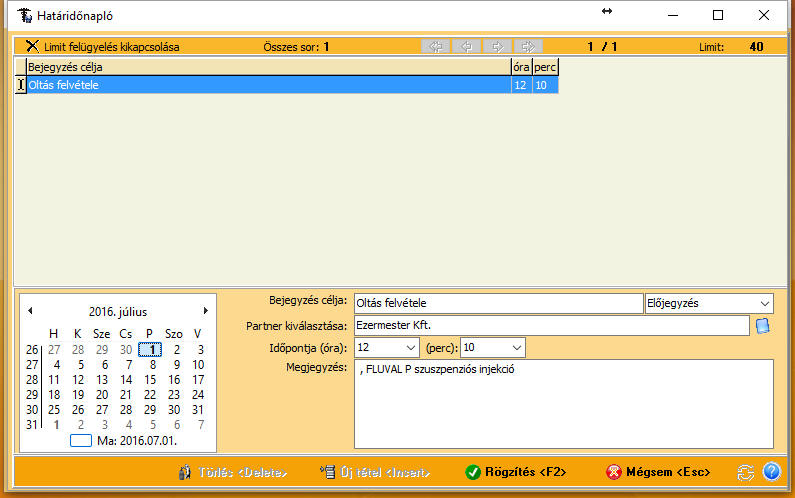The height and width of the screenshot is (498, 795).
Task: Open the partner picker book icon
Action: [x=763, y=326]
